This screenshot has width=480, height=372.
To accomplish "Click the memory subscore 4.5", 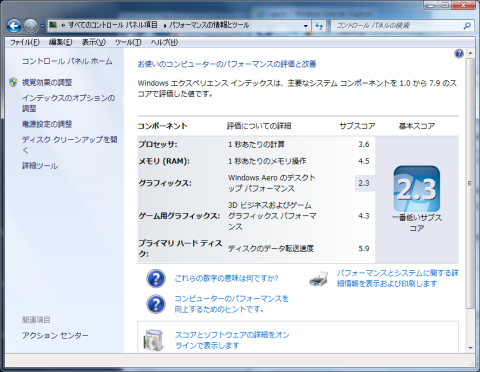I will pos(364,161).
